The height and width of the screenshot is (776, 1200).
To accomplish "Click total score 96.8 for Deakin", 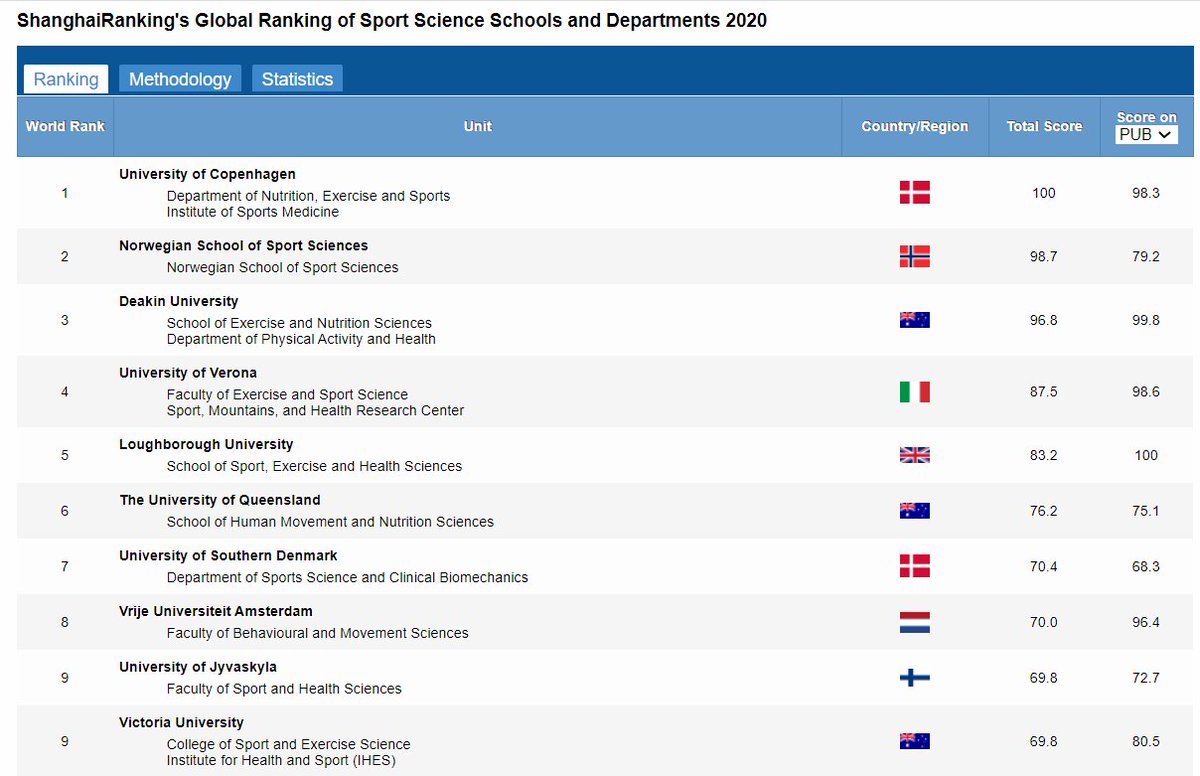I will coord(1044,320).
